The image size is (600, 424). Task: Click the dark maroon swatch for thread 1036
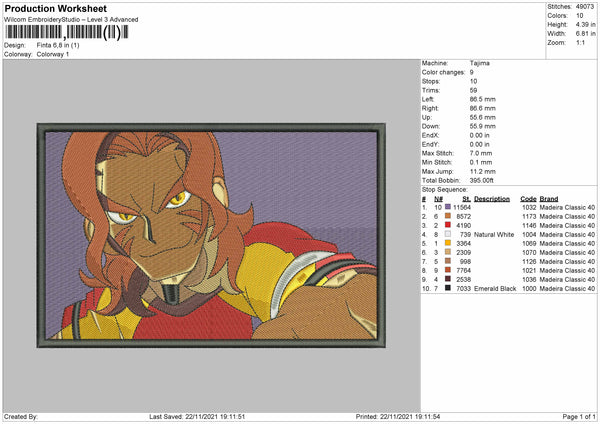[448, 279]
